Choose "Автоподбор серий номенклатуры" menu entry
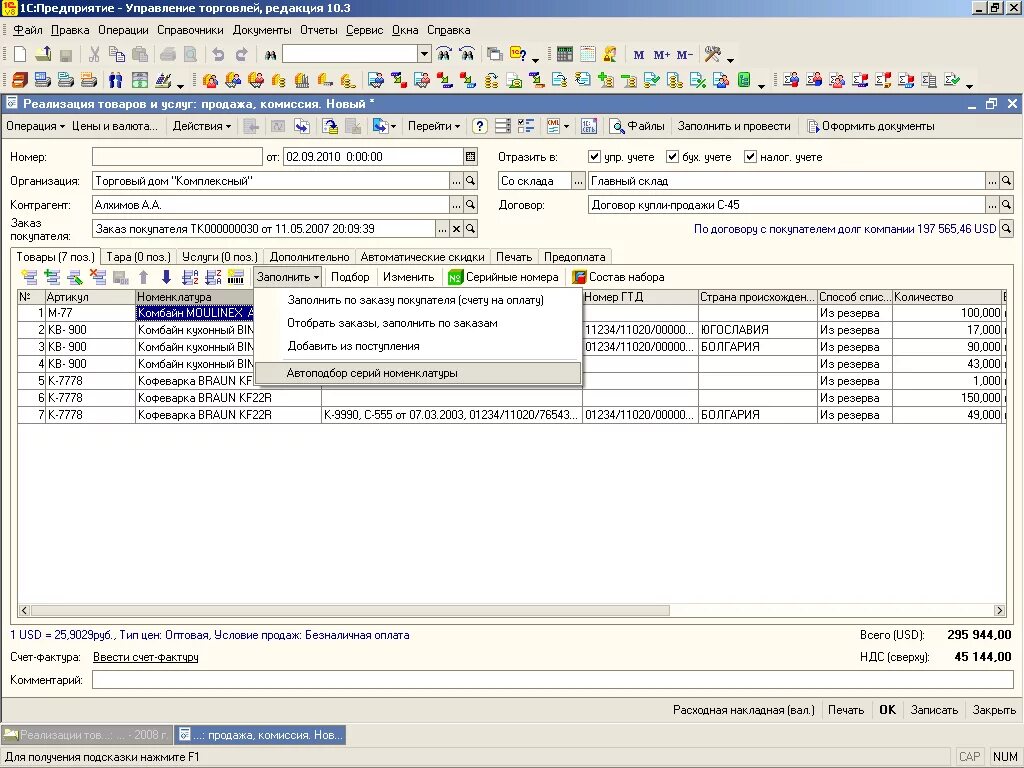This screenshot has height=768, width=1024. tap(417, 374)
